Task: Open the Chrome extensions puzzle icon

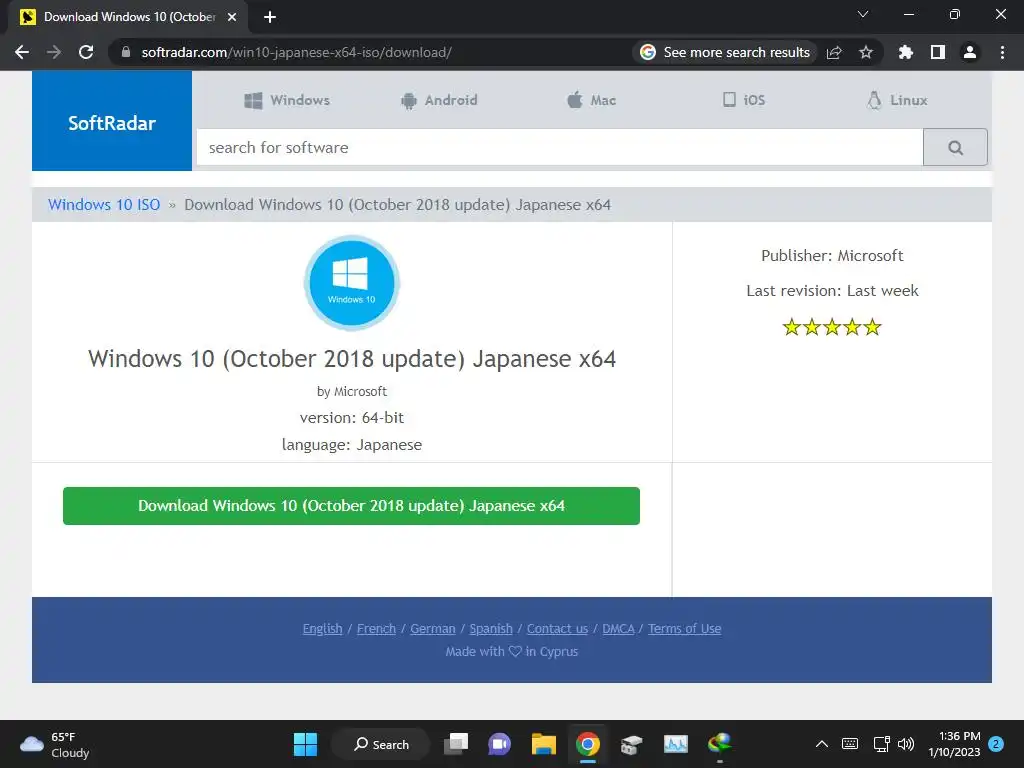Action: coord(906,52)
